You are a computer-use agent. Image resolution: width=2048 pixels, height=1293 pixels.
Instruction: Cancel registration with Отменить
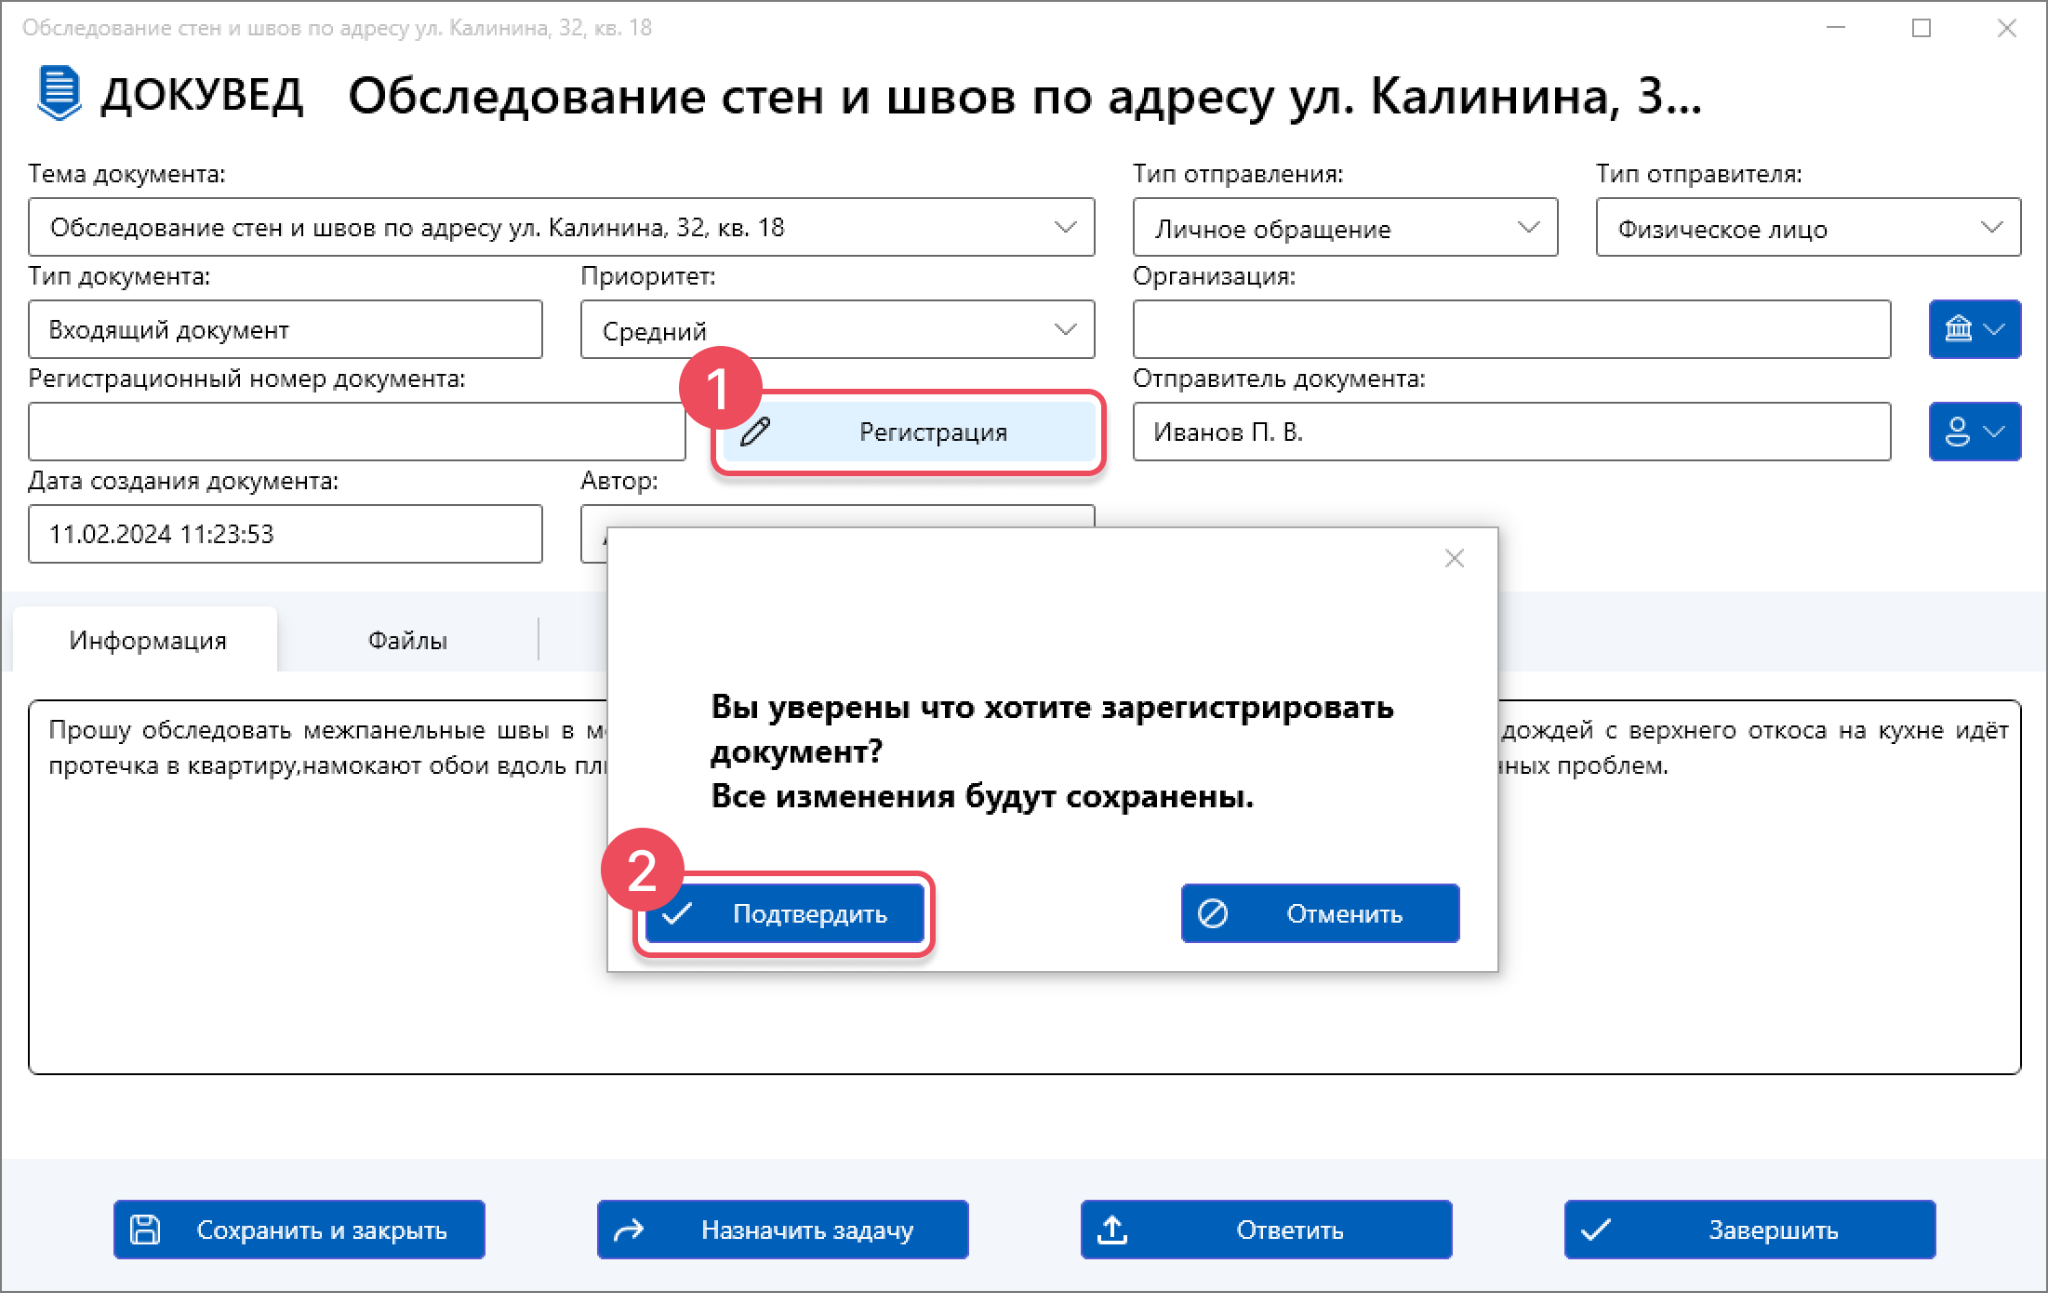1320,913
